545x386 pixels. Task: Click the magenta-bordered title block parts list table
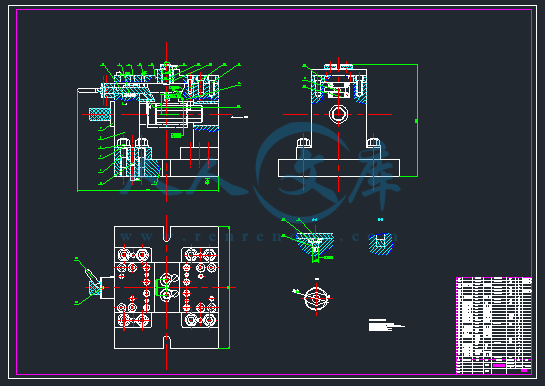(x=494, y=325)
